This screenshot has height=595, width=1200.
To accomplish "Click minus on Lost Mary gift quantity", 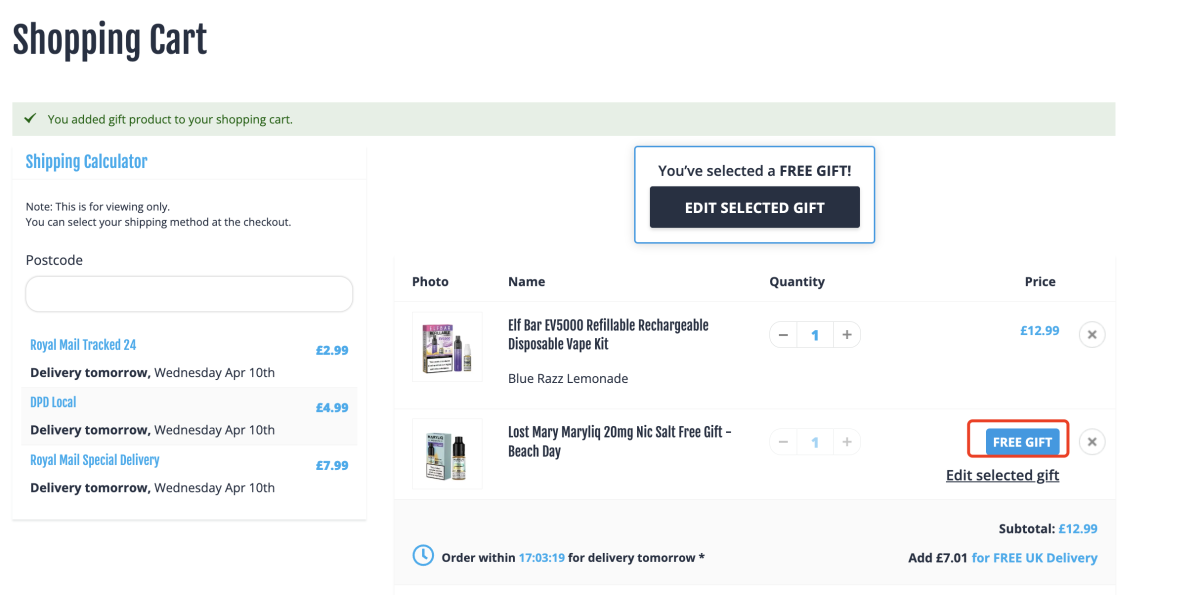I will [x=783, y=442].
